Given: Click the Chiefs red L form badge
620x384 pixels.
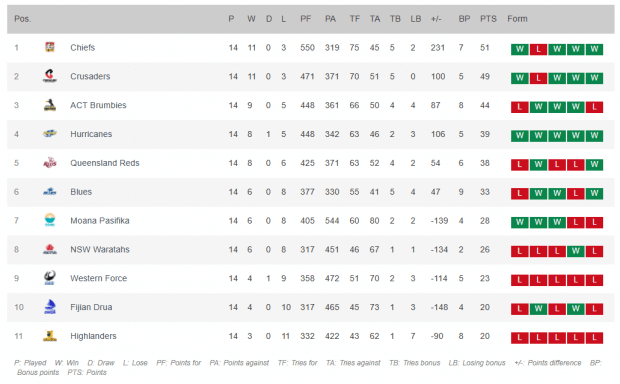Looking at the screenshot, I should tap(538, 49).
